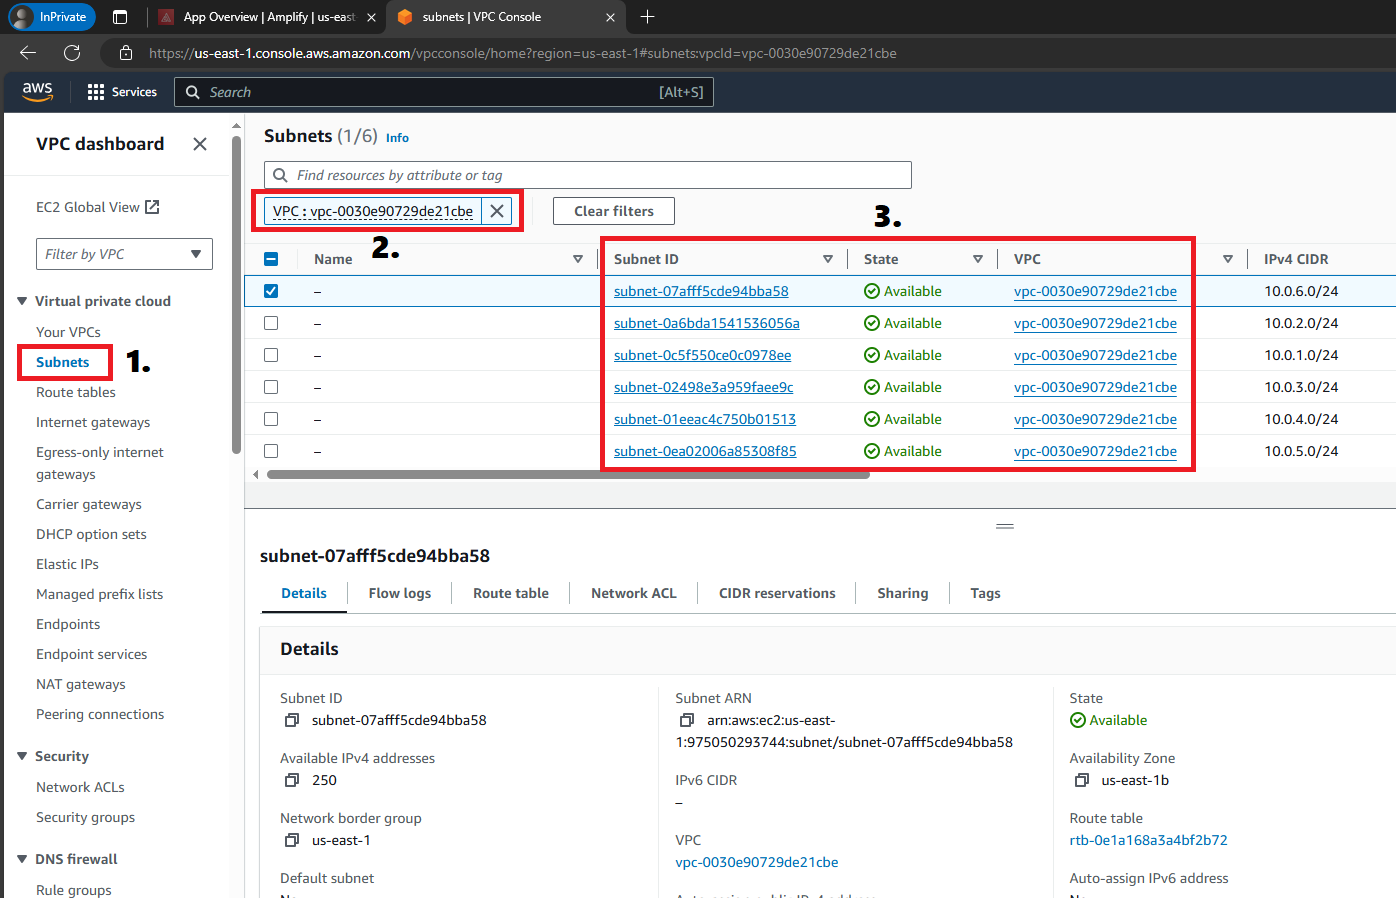1396x898 pixels.
Task: Click the 10.0.6.0/24 IPv4 CIDR cell
Action: click(1301, 291)
